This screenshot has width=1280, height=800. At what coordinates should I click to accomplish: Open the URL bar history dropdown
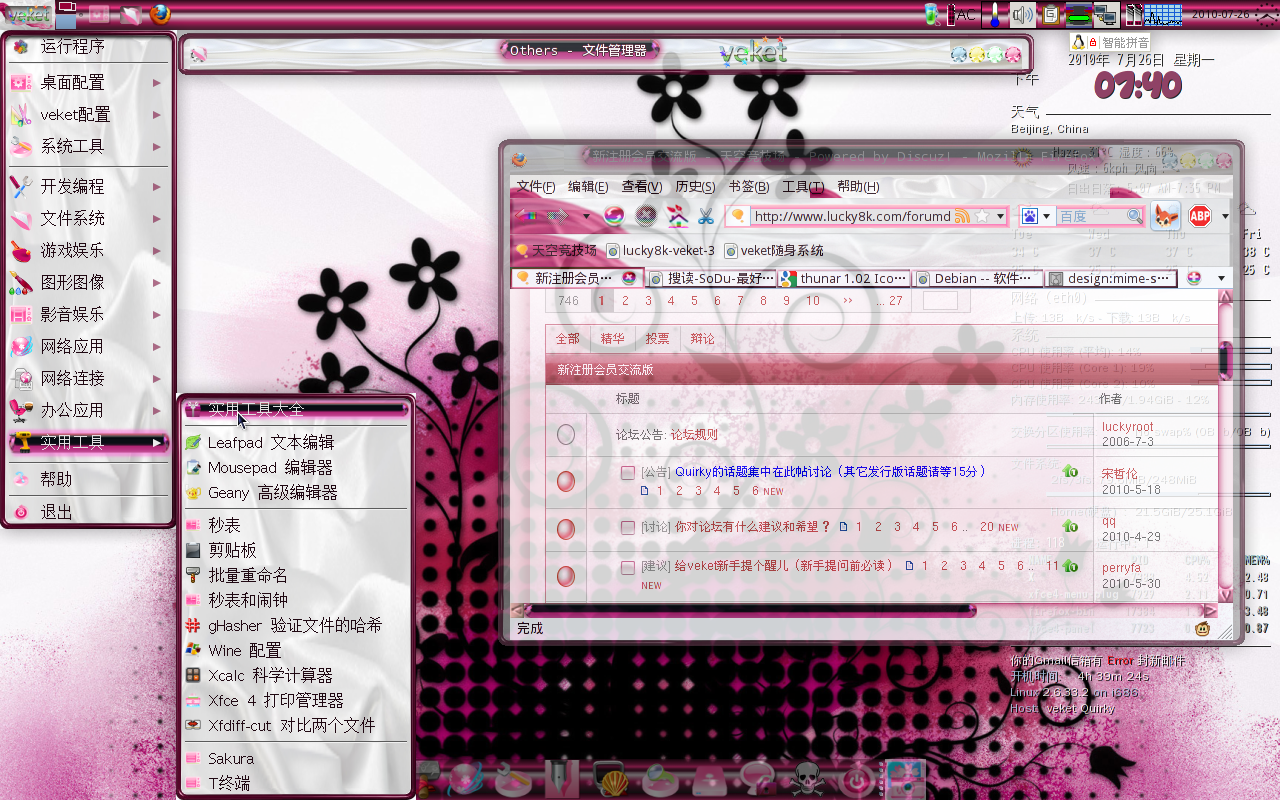tap(999, 216)
